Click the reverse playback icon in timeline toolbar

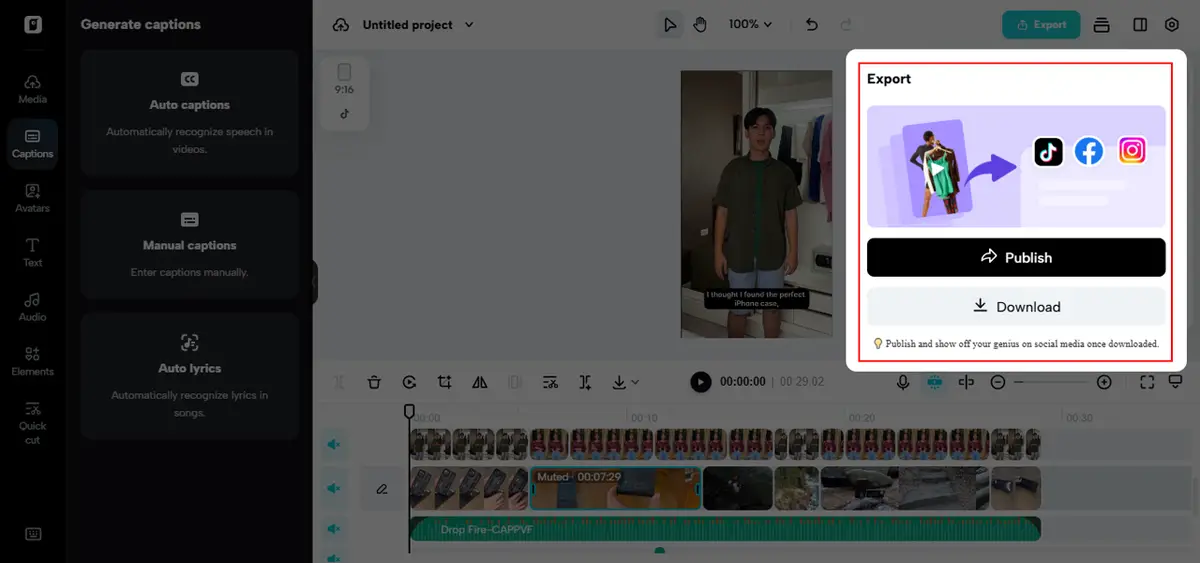pyautogui.click(x=409, y=382)
